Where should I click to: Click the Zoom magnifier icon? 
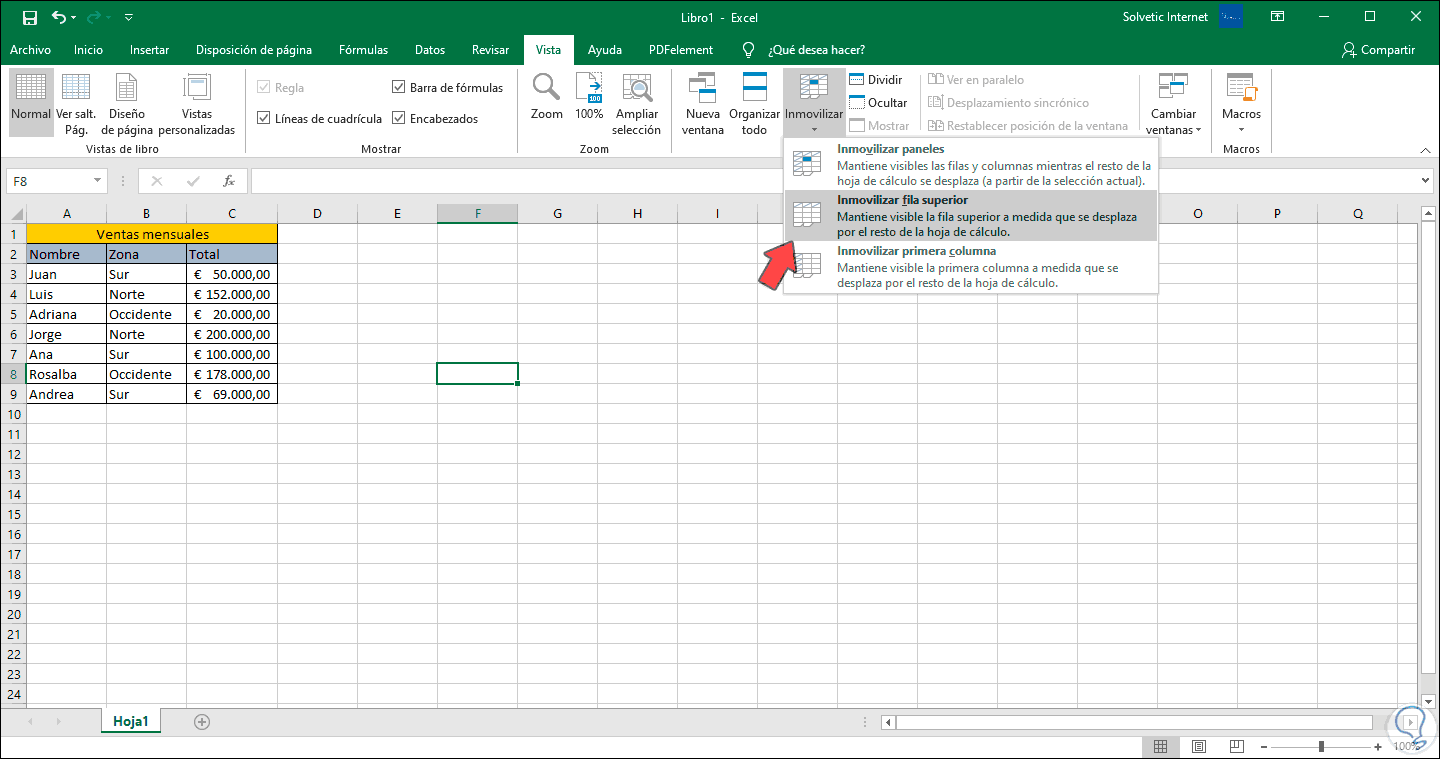[x=546, y=89]
